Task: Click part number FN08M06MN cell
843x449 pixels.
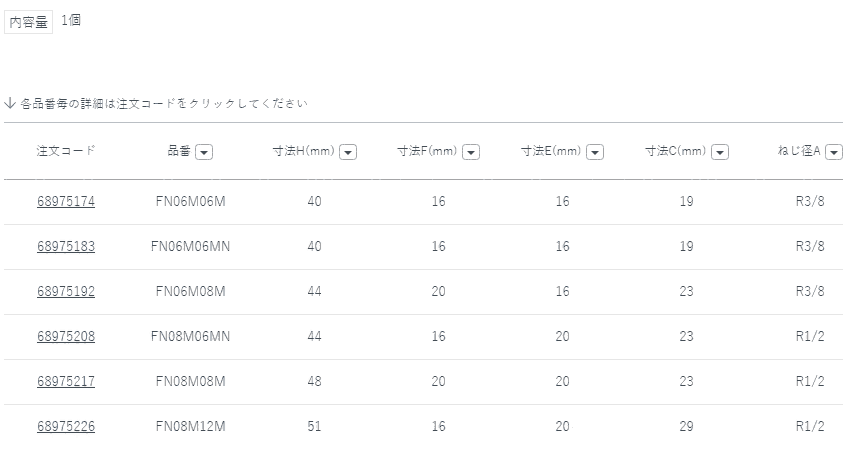Action: tap(190, 337)
